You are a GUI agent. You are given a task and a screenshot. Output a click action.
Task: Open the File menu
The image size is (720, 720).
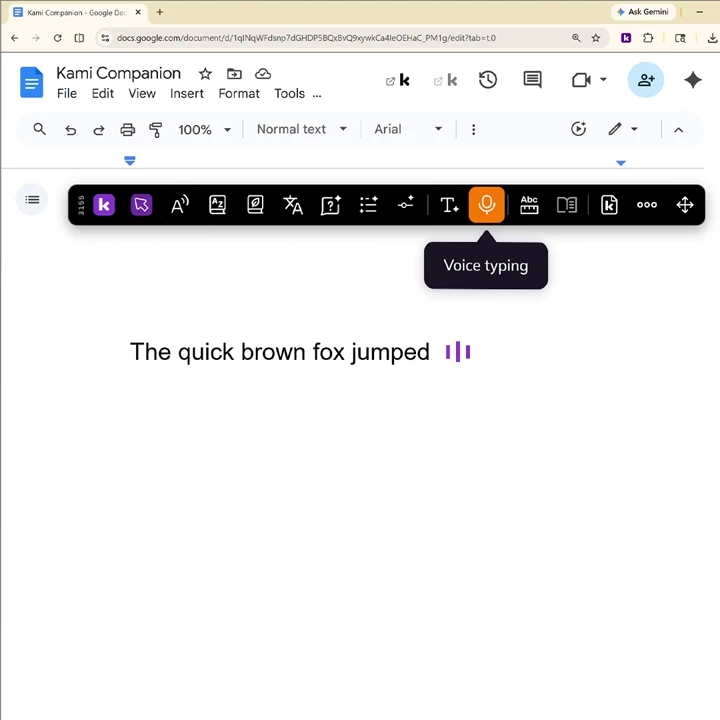(x=67, y=93)
